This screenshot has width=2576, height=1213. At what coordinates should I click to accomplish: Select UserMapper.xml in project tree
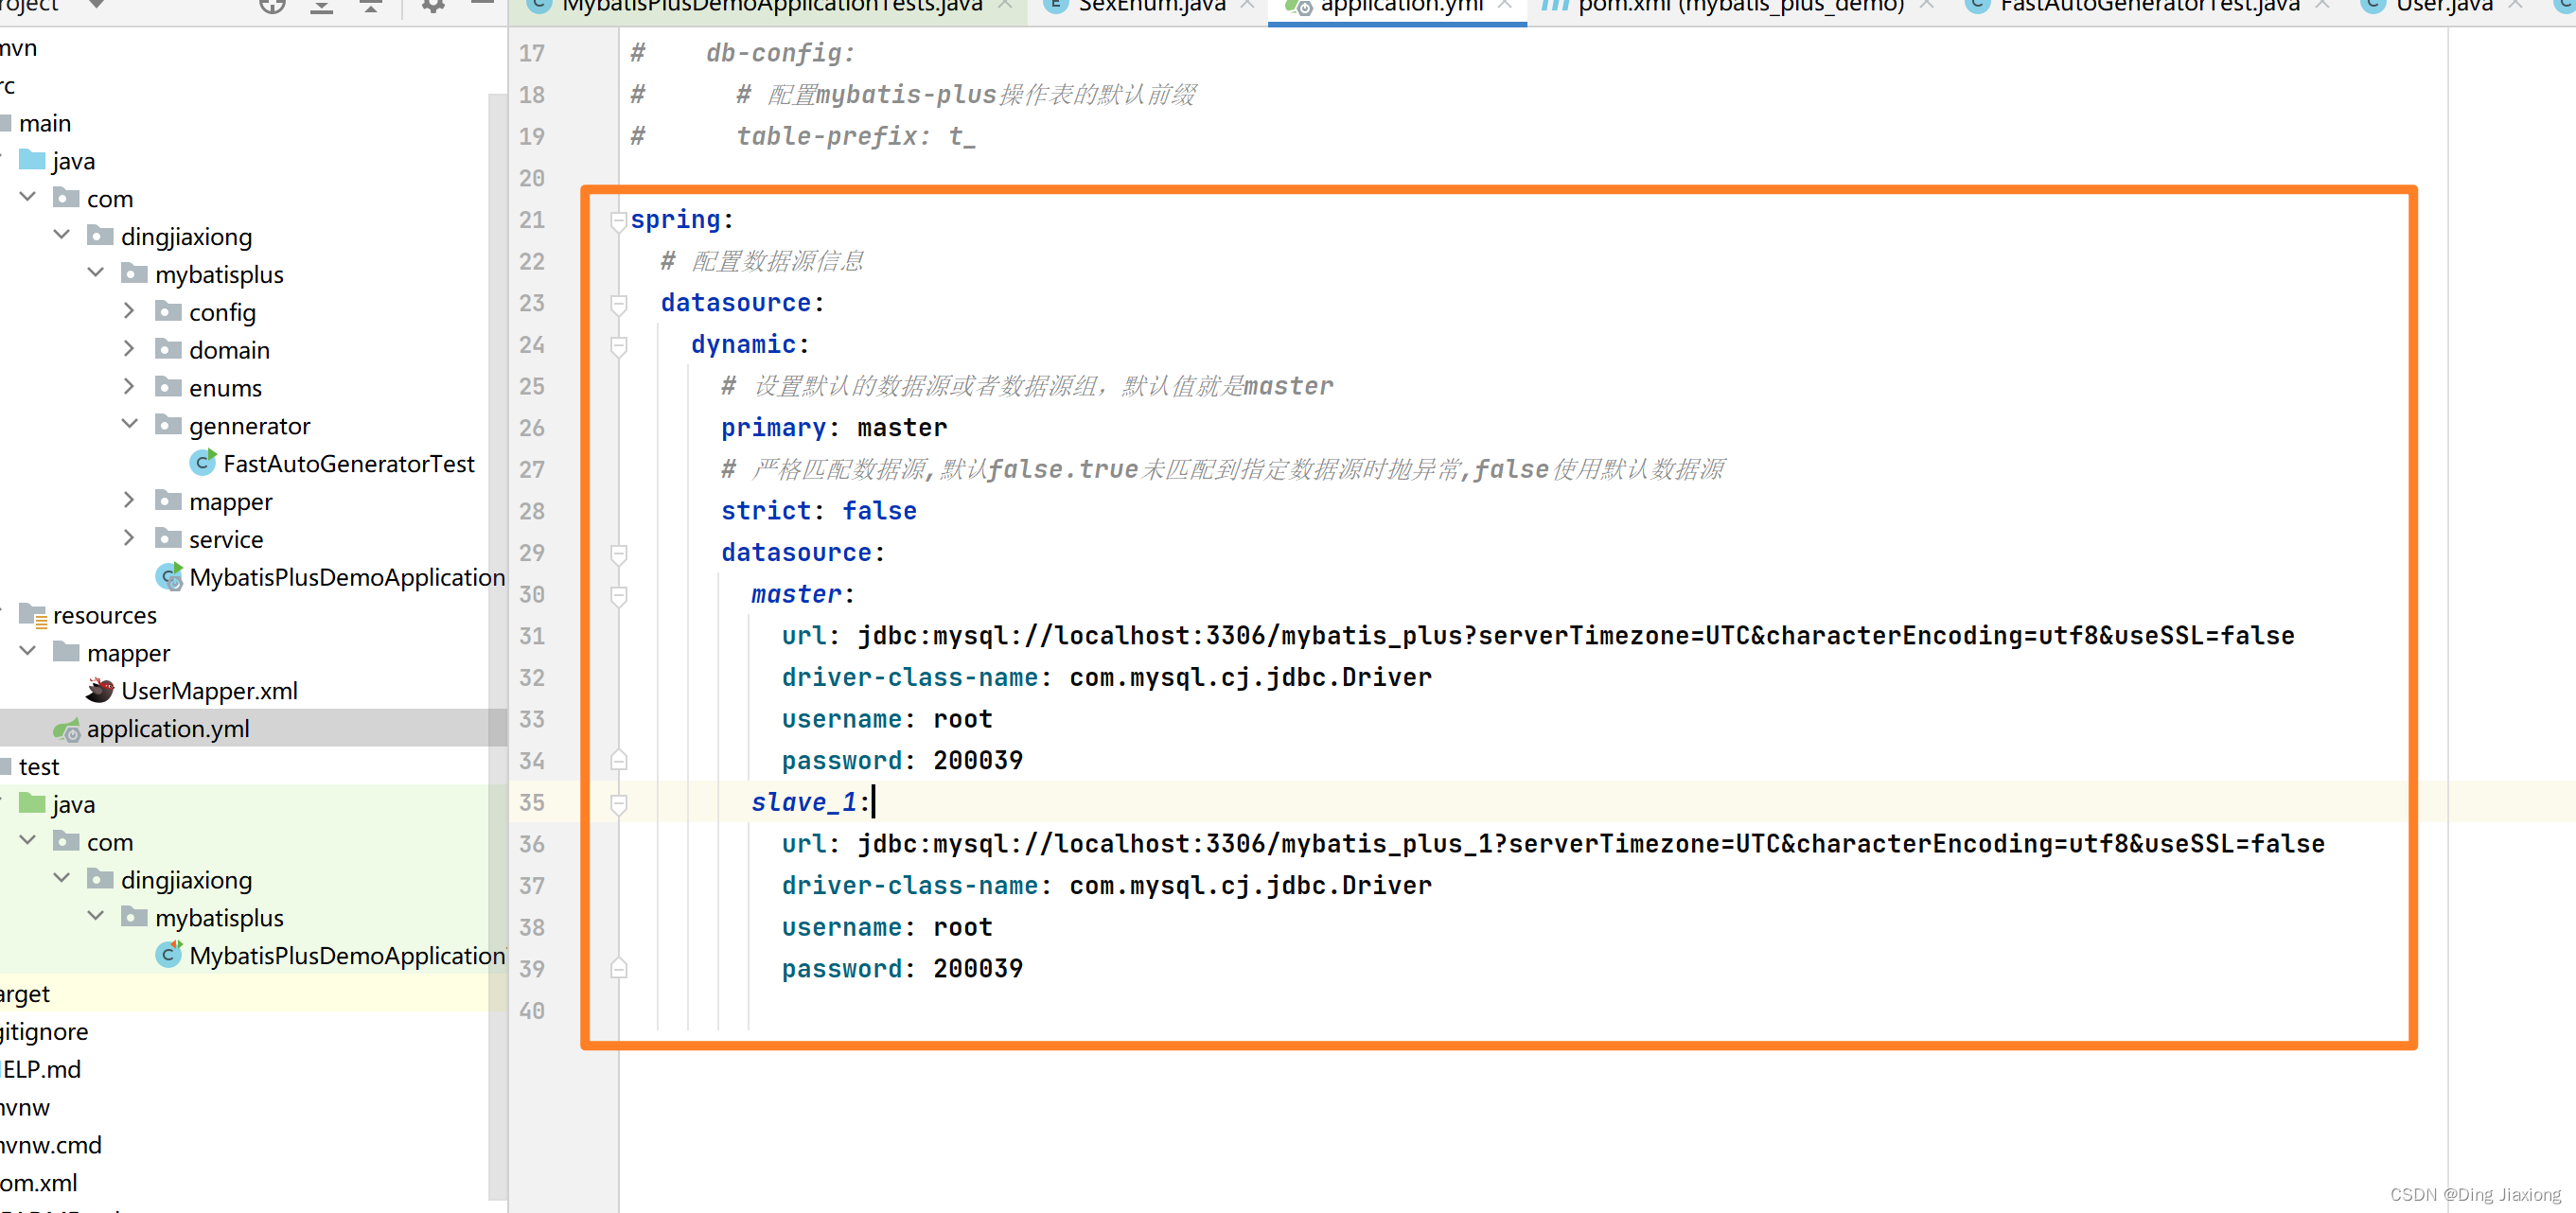point(209,691)
